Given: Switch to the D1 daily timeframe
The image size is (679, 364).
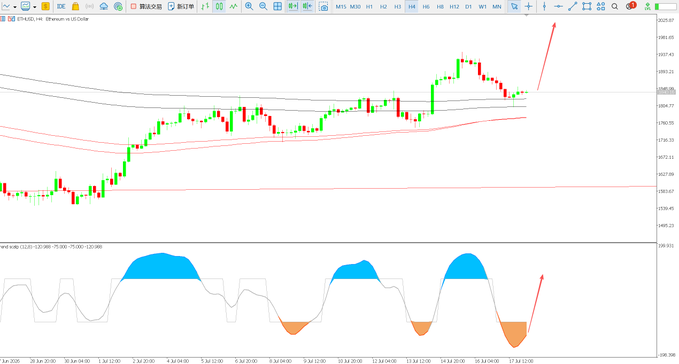Looking at the screenshot, I should click(x=469, y=6).
